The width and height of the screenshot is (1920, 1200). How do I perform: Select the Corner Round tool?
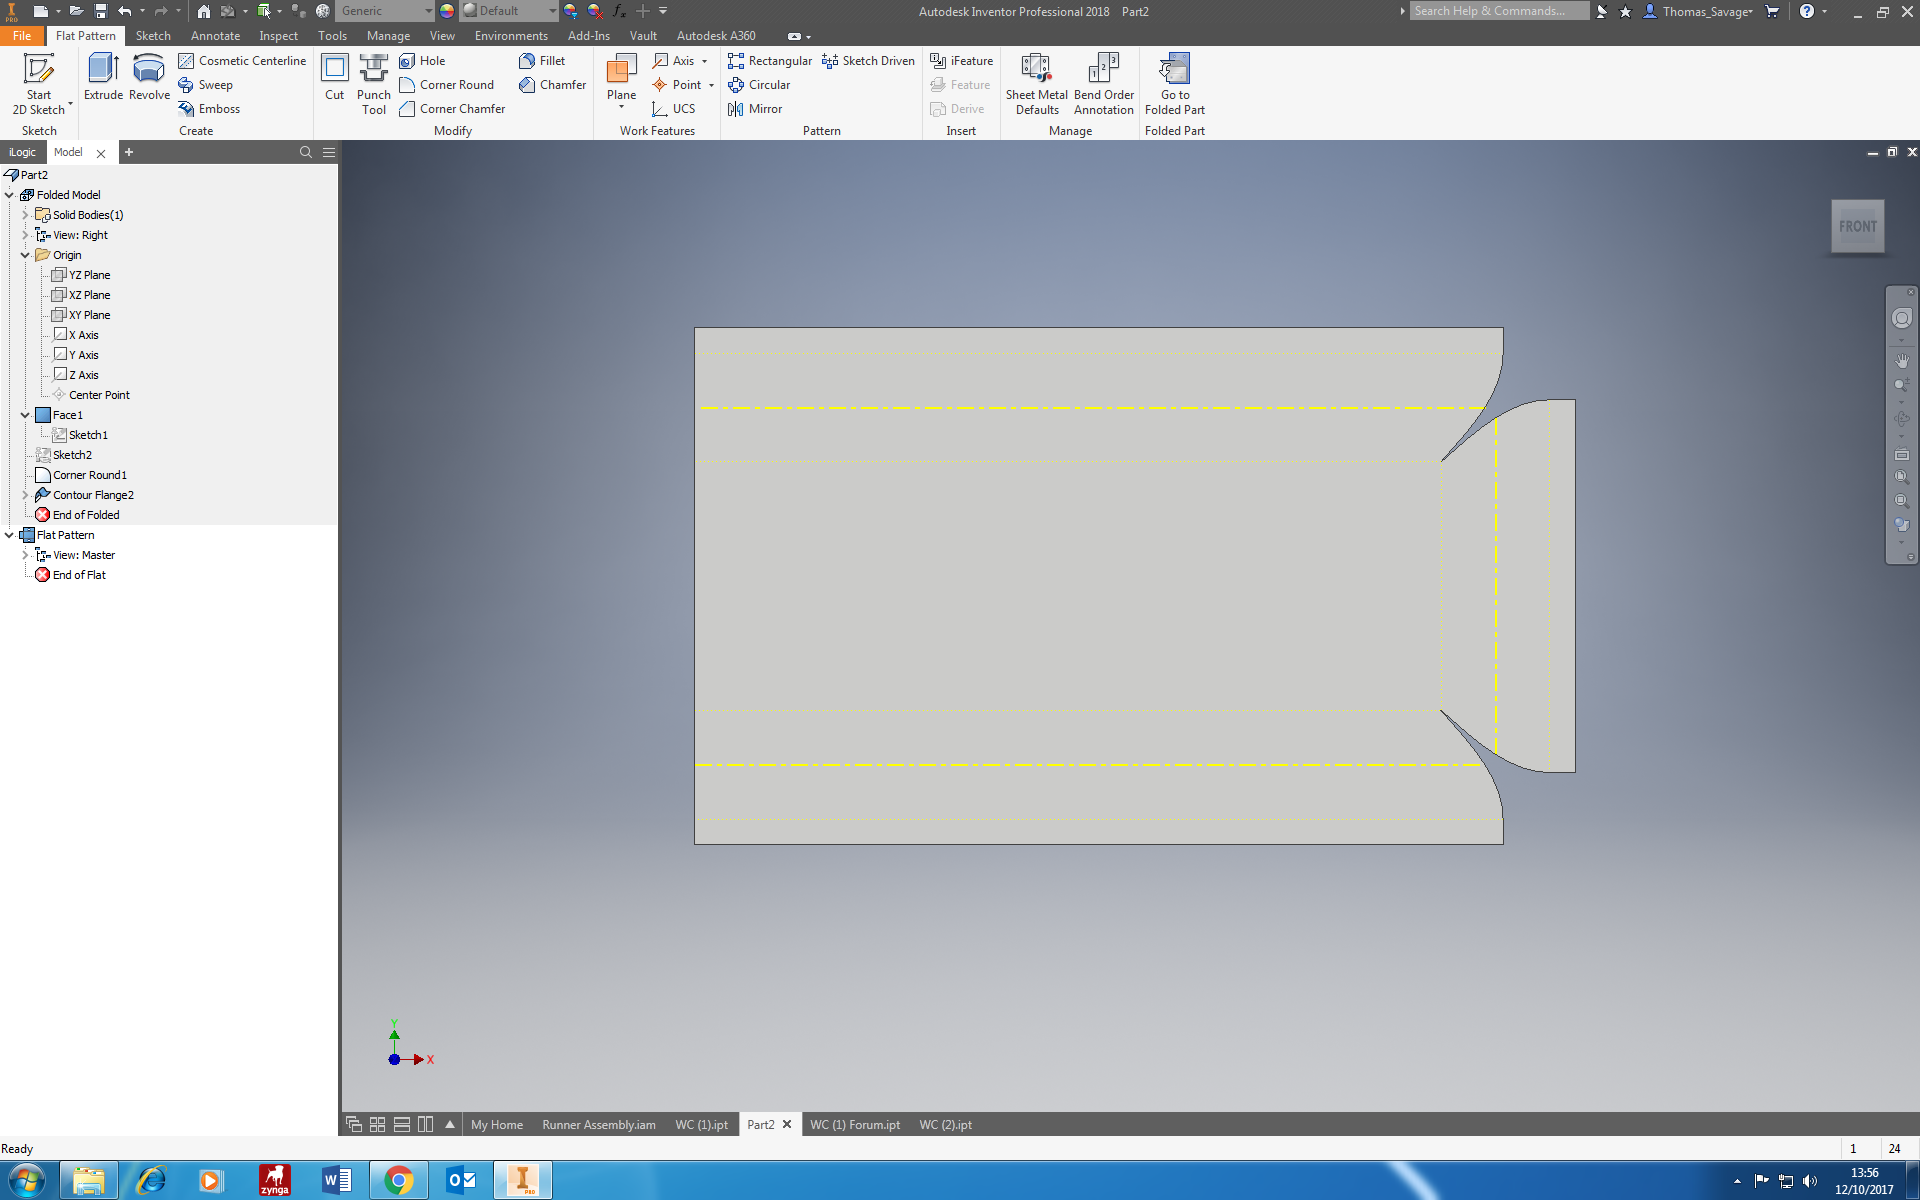coord(447,84)
